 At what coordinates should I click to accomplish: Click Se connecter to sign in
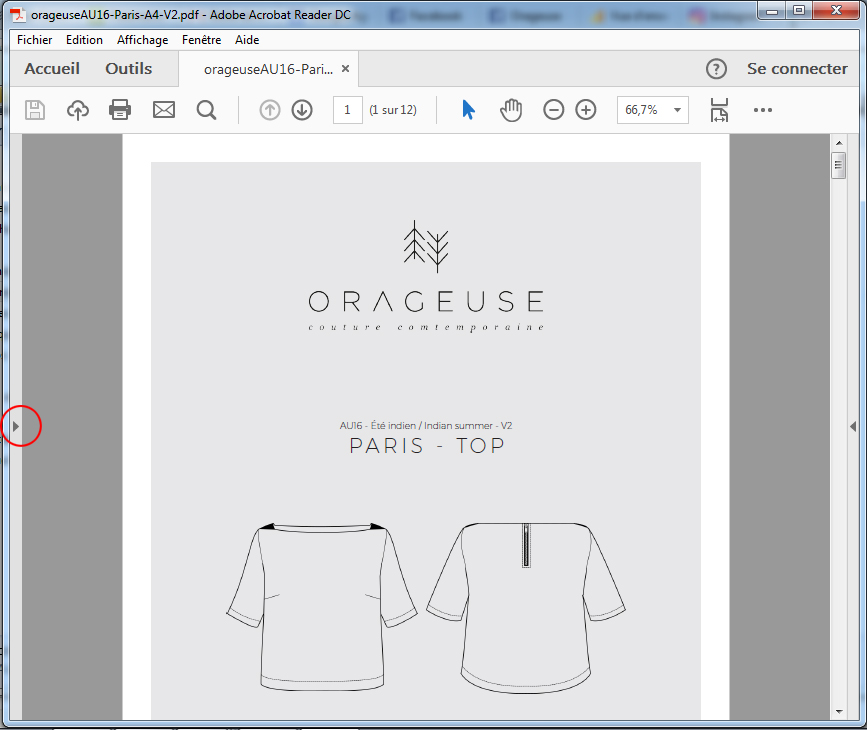tap(797, 69)
